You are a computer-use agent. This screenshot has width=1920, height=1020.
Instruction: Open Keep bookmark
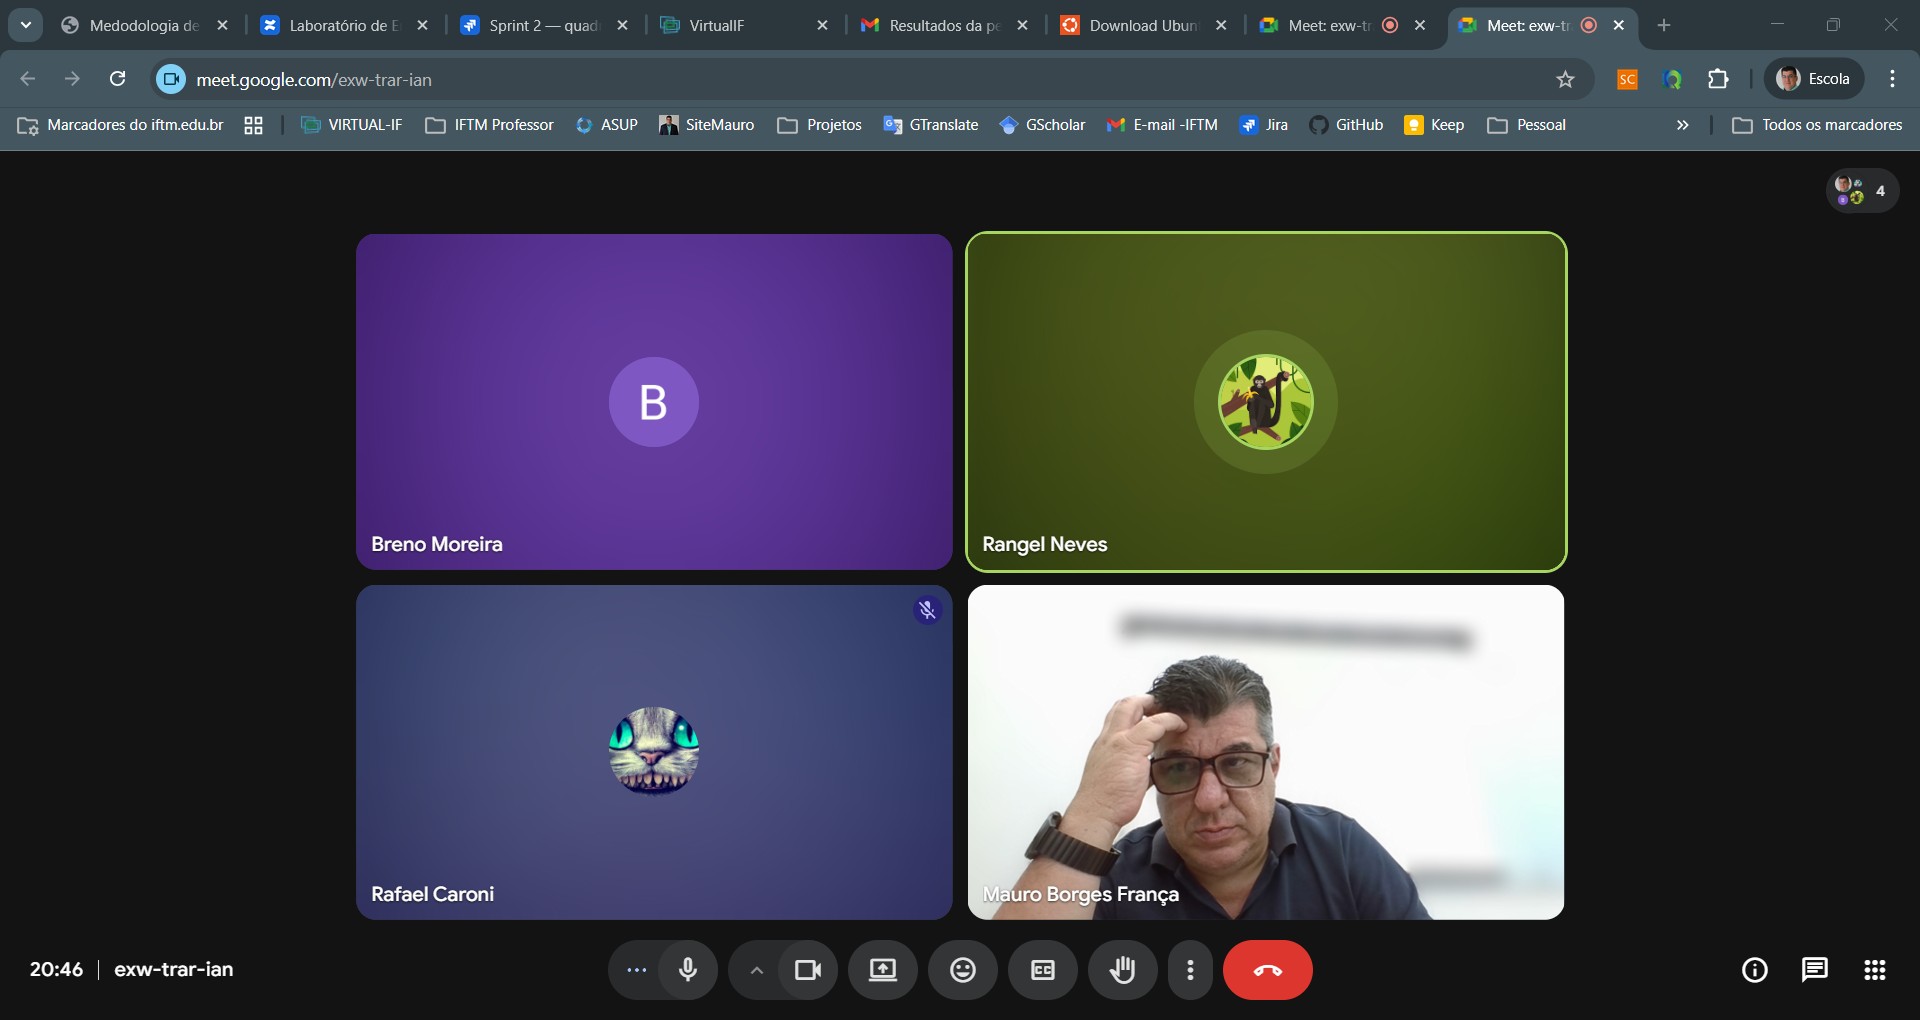coord(1435,125)
